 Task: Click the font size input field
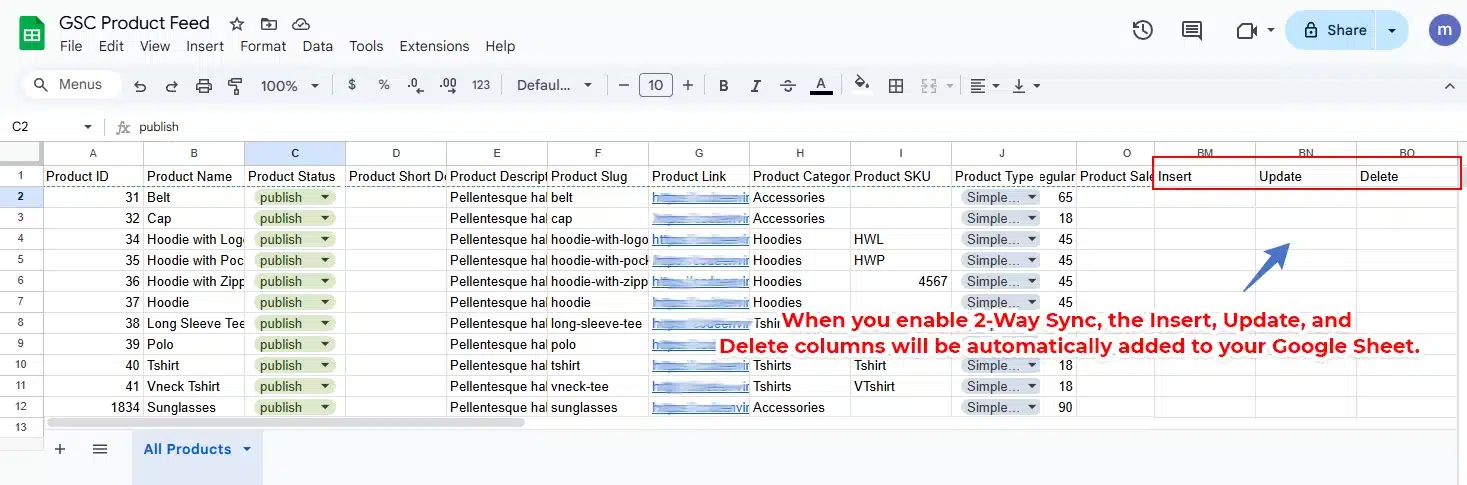(655, 86)
